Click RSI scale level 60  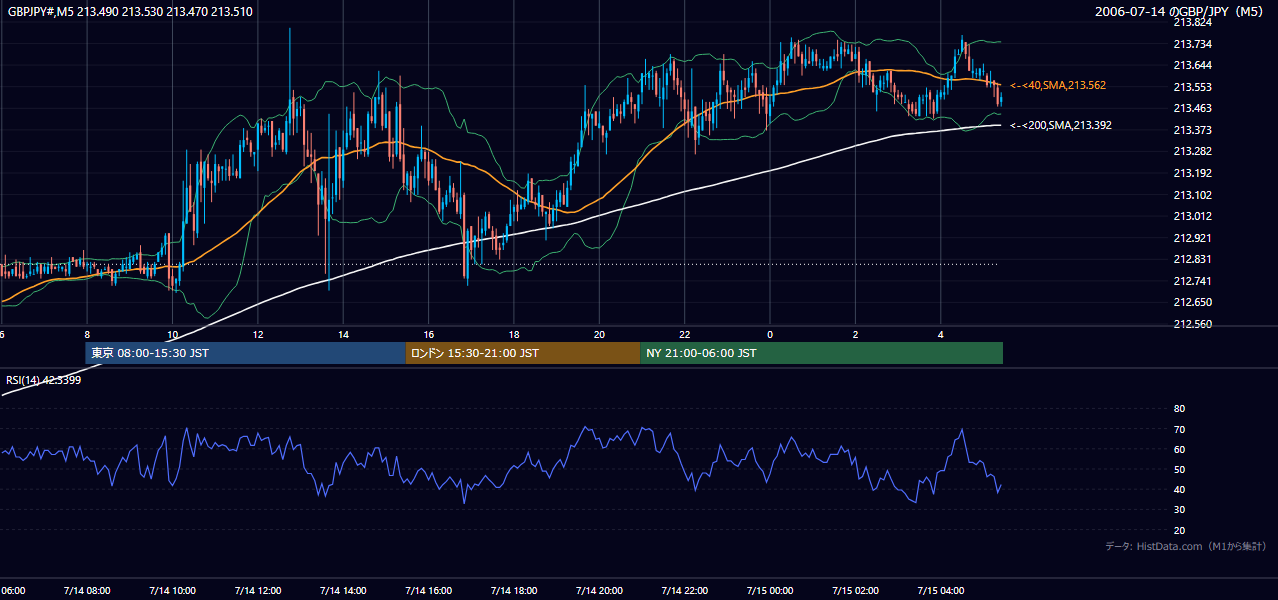tap(1179, 450)
